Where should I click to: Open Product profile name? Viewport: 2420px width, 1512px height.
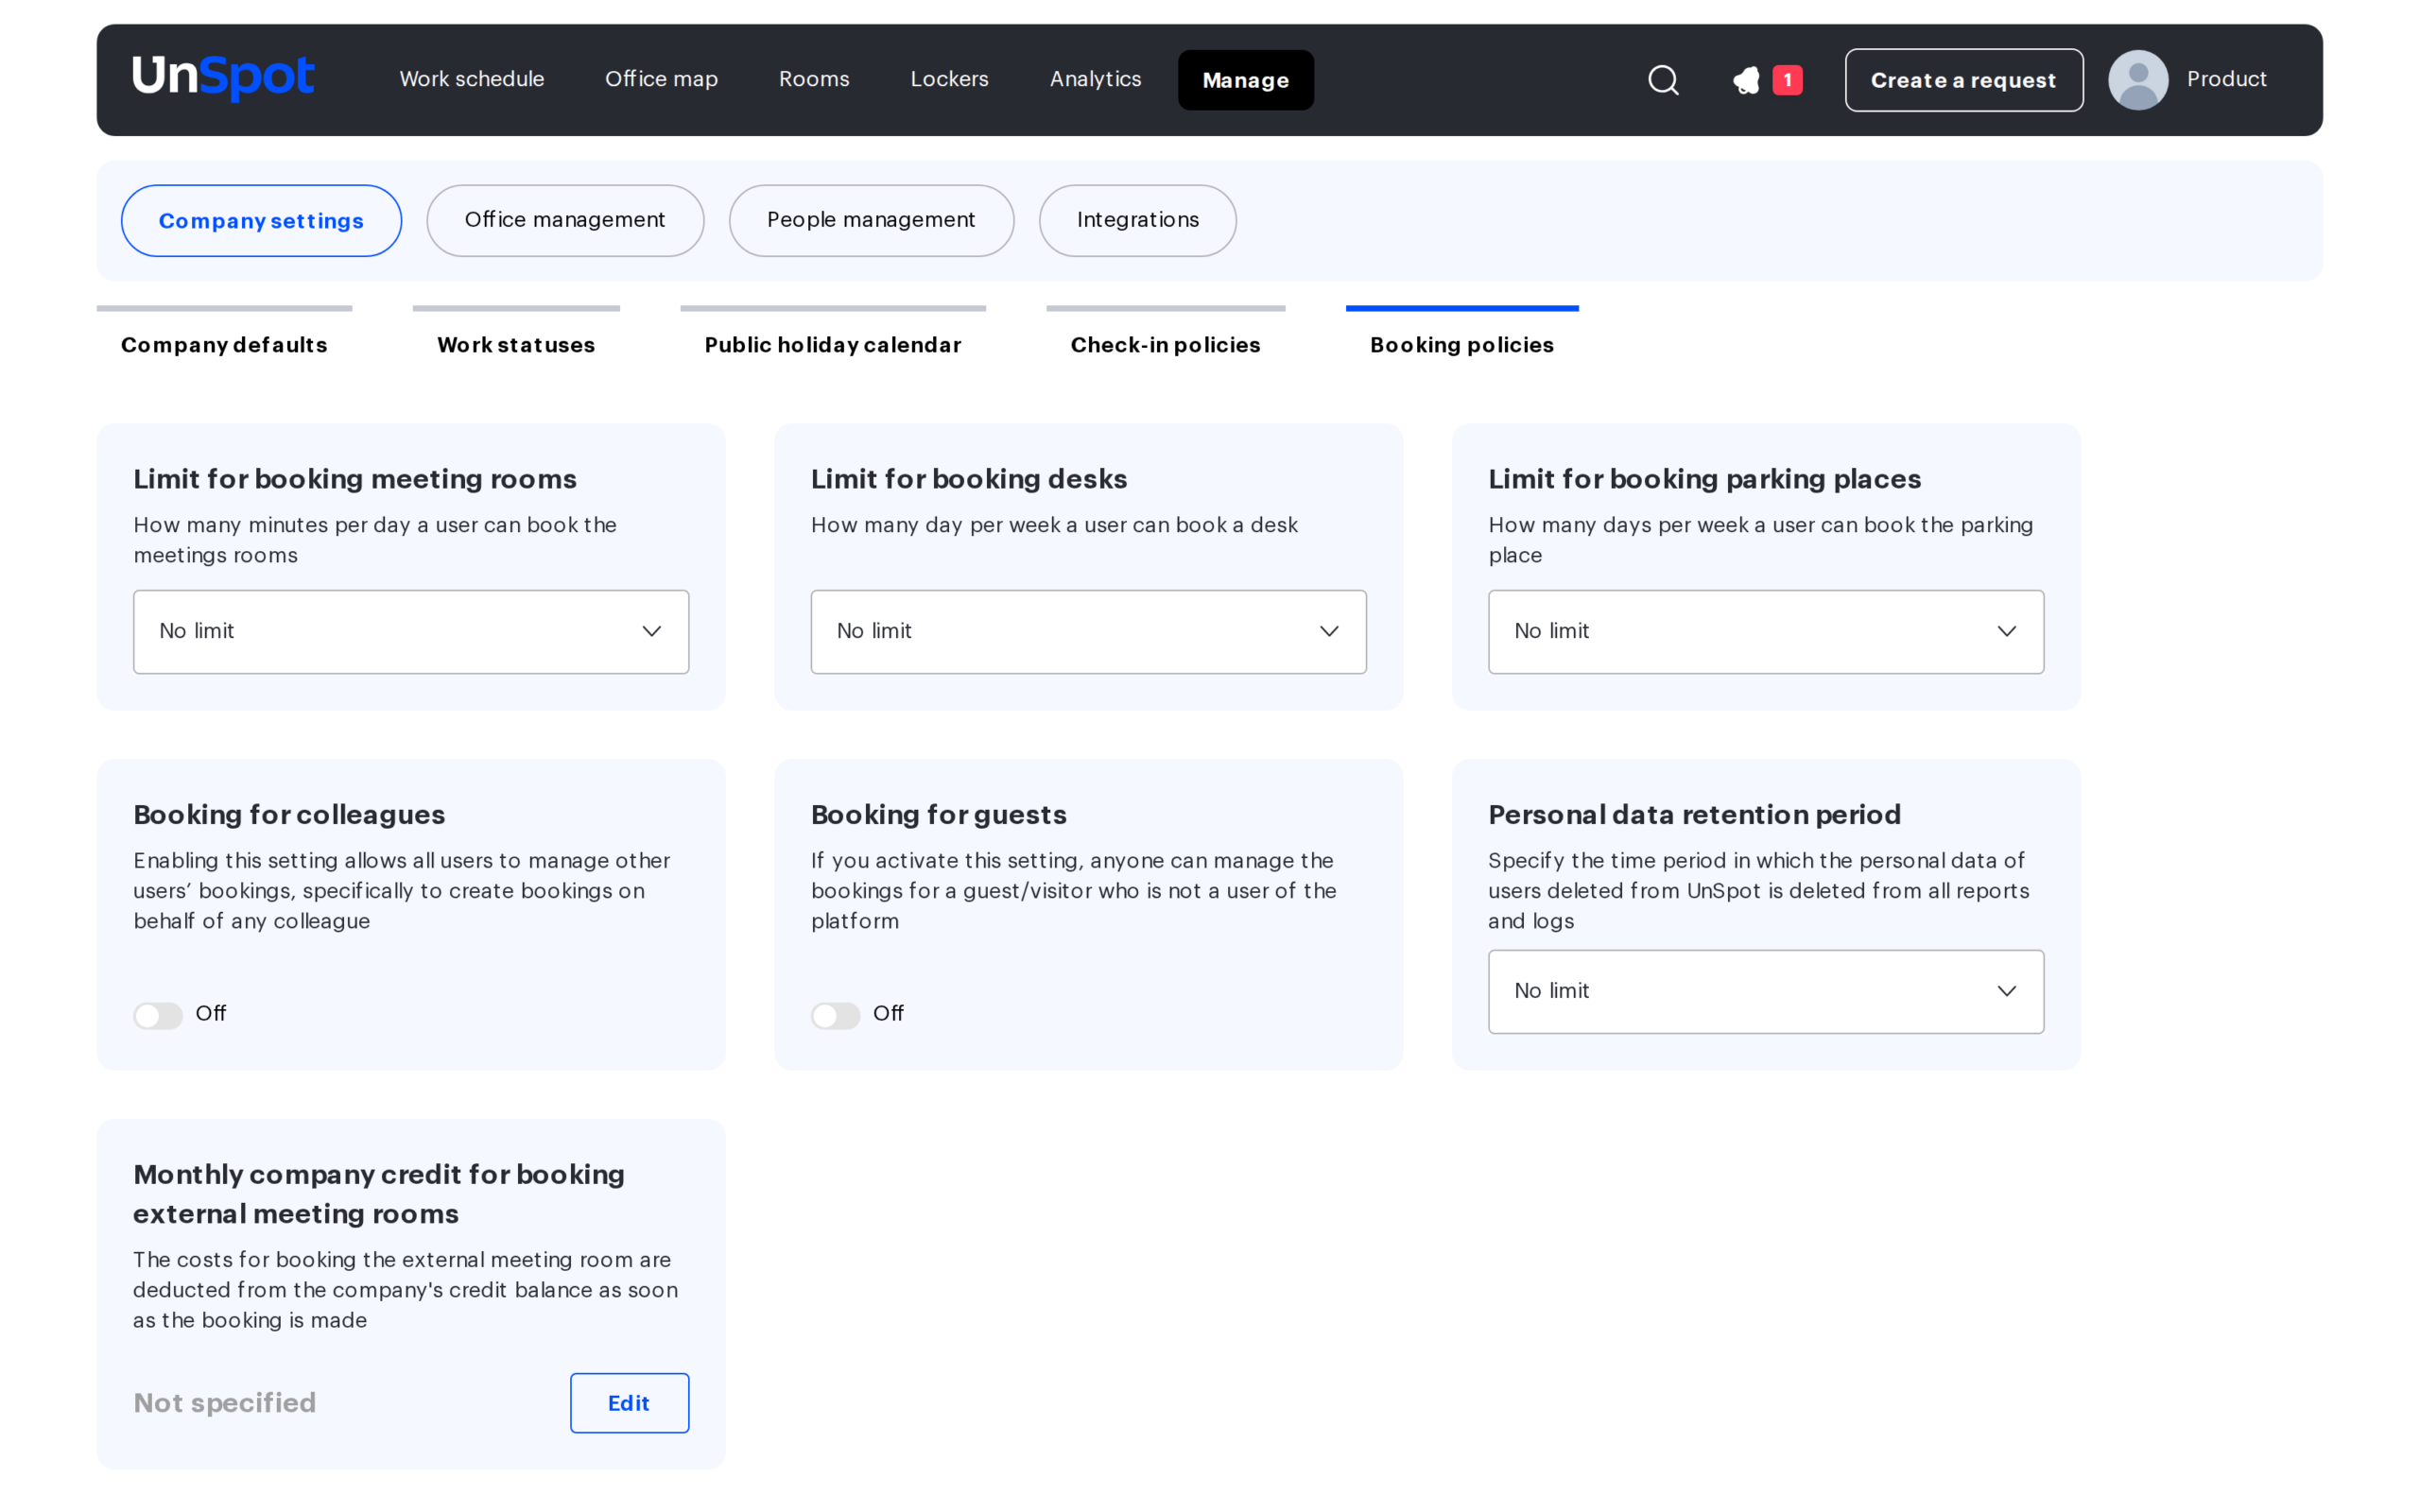(x=2226, y=79)
